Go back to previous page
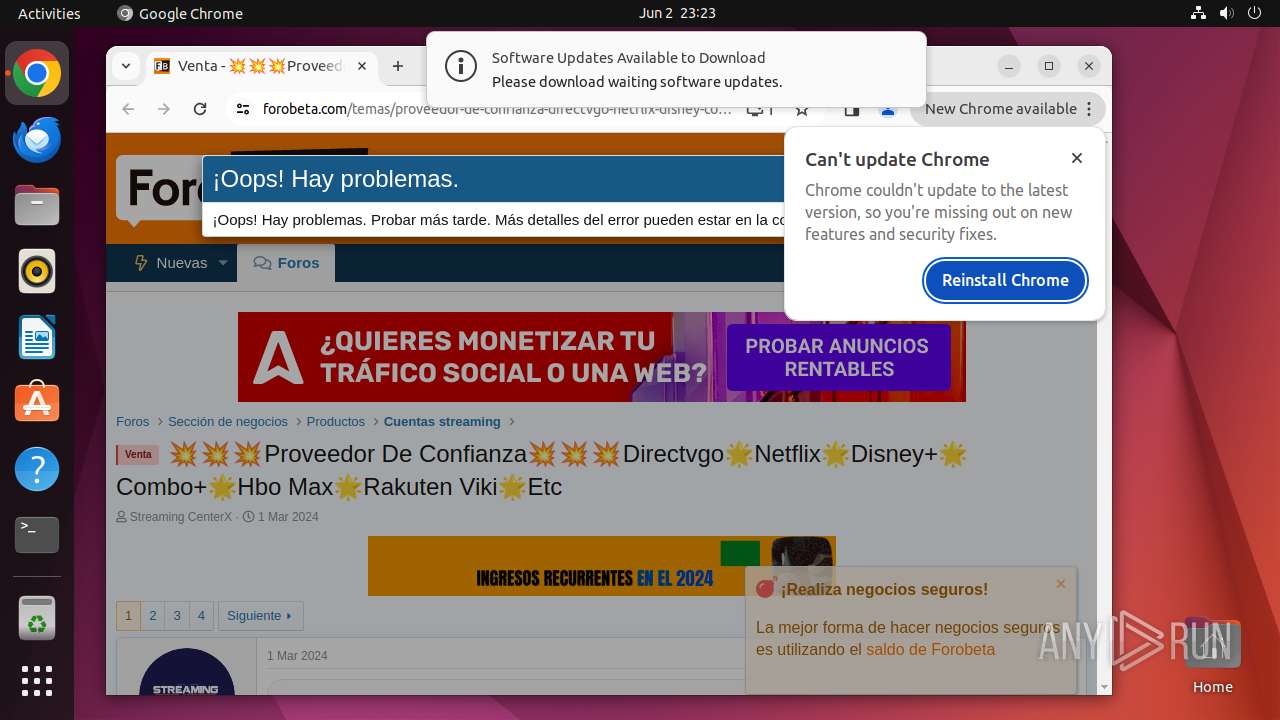 (x=128, y=109)
